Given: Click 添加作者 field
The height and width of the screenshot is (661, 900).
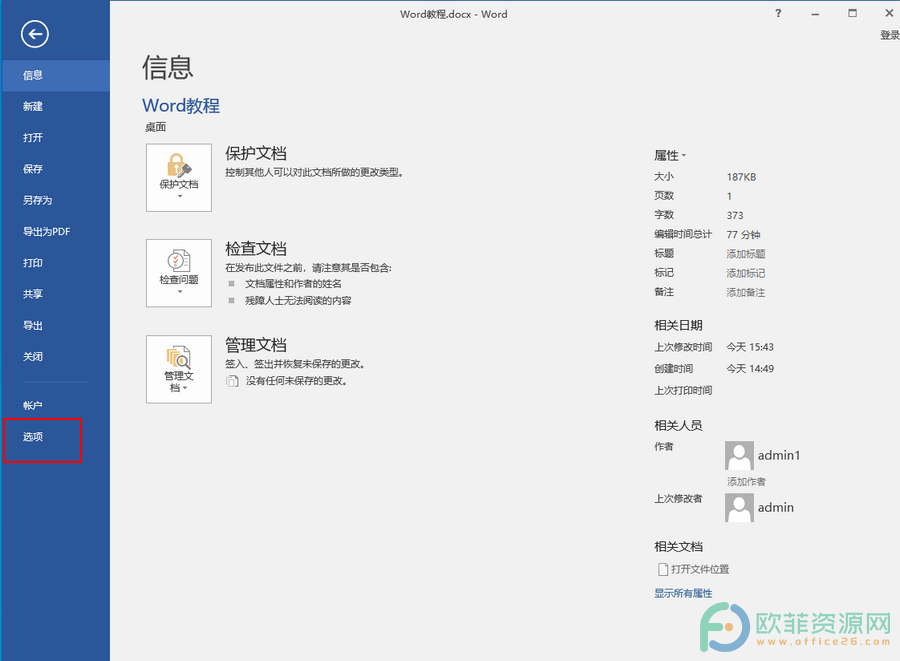Looking at the screenshot, I should click(x=746, y=481).
